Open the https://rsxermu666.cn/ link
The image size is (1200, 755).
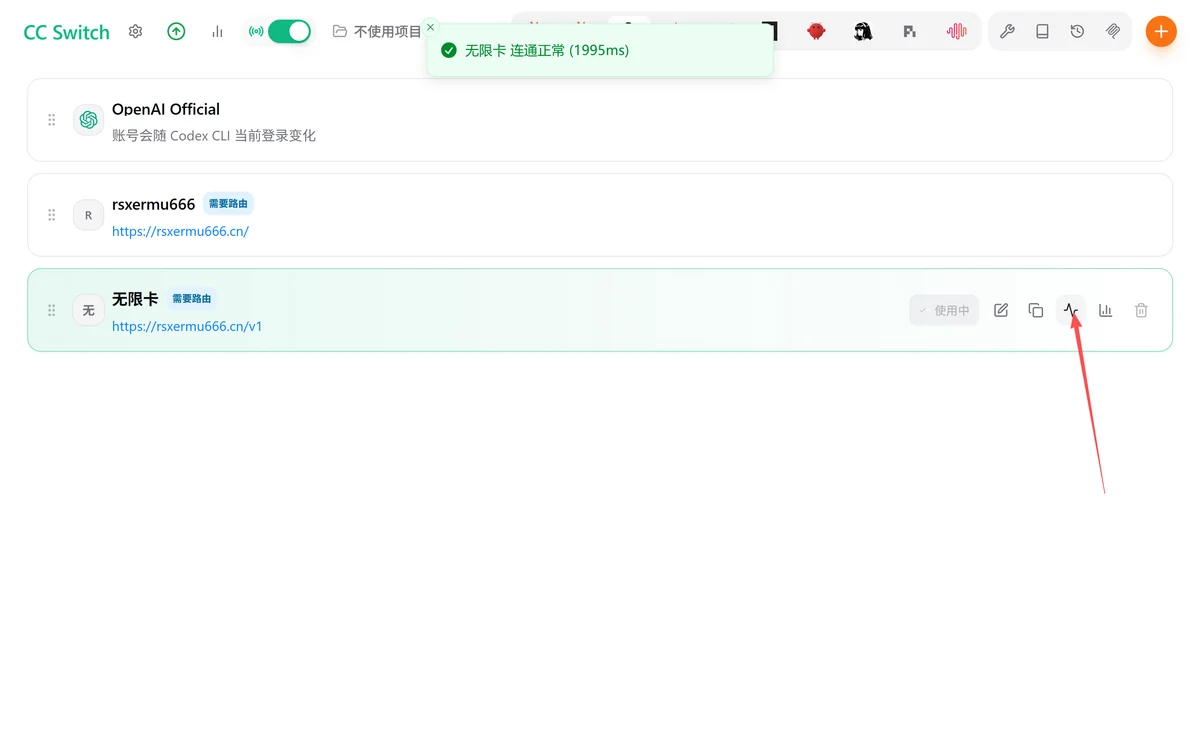pyautogui.click(x=180, y=231)
